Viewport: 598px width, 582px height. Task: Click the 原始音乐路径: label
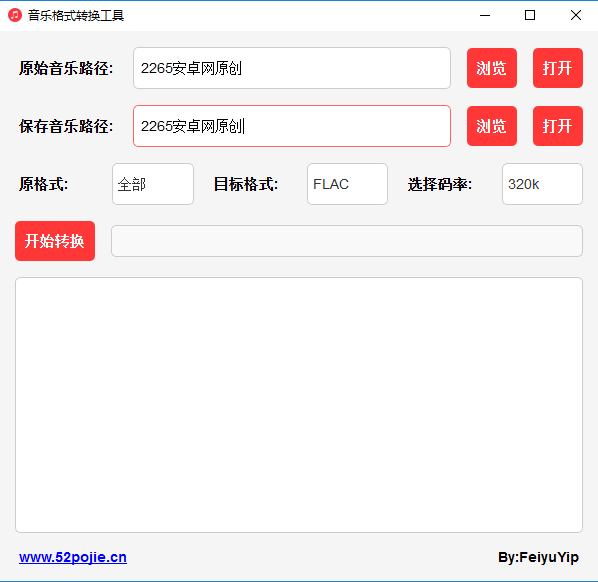pos(66,69)
